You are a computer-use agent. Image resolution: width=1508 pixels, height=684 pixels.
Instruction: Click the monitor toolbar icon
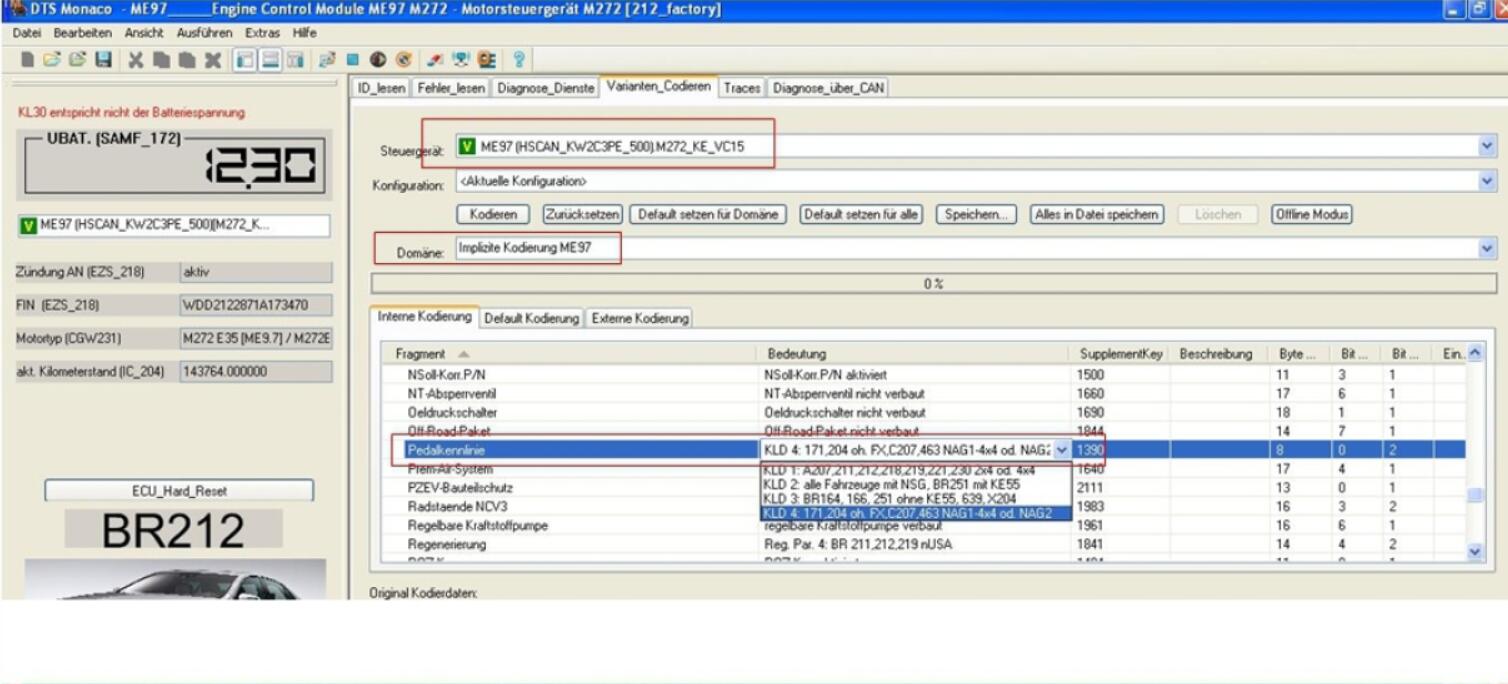[461, 60]
